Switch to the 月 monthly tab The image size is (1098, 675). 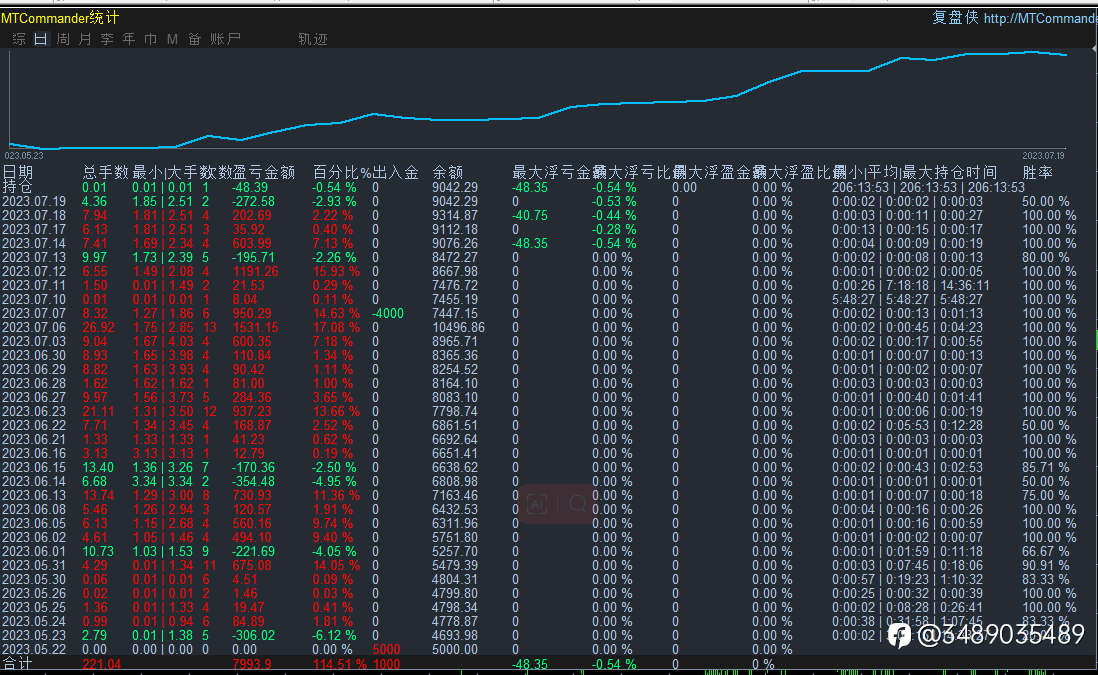tap(85, 39)
